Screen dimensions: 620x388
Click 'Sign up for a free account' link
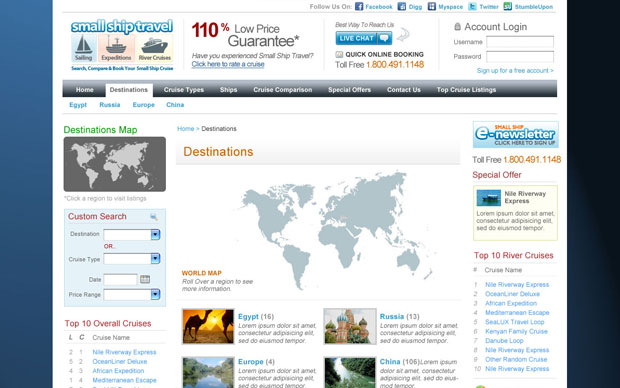pyautogui.click(x=515, y=70)
